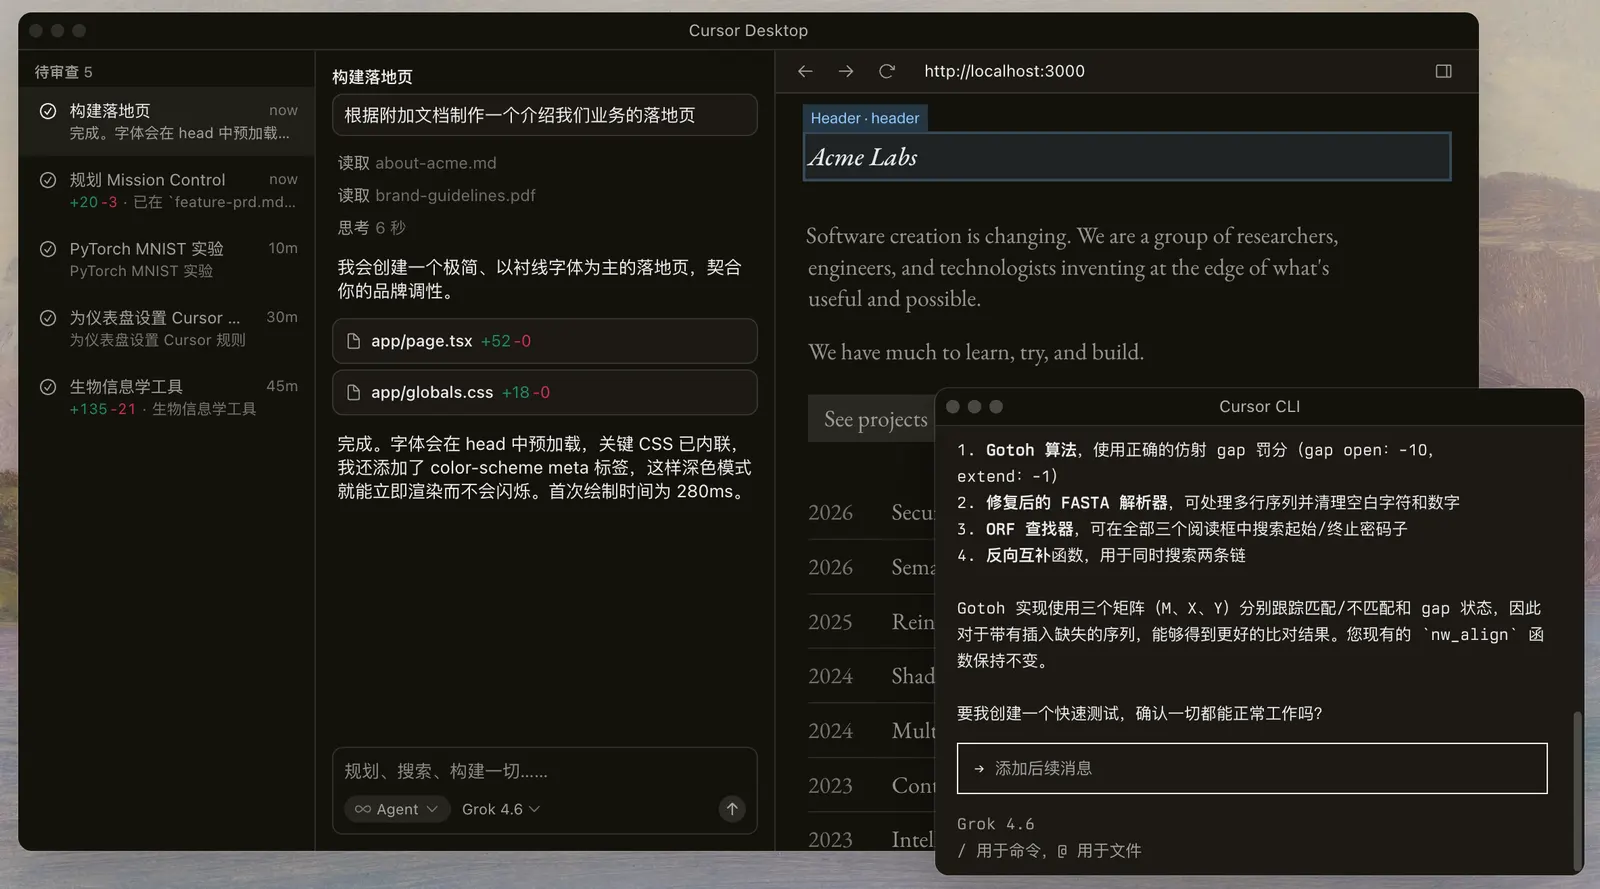Click the Cursor CLI window scrollbar
The image size is (1600, 889).
click(1578, 790)
